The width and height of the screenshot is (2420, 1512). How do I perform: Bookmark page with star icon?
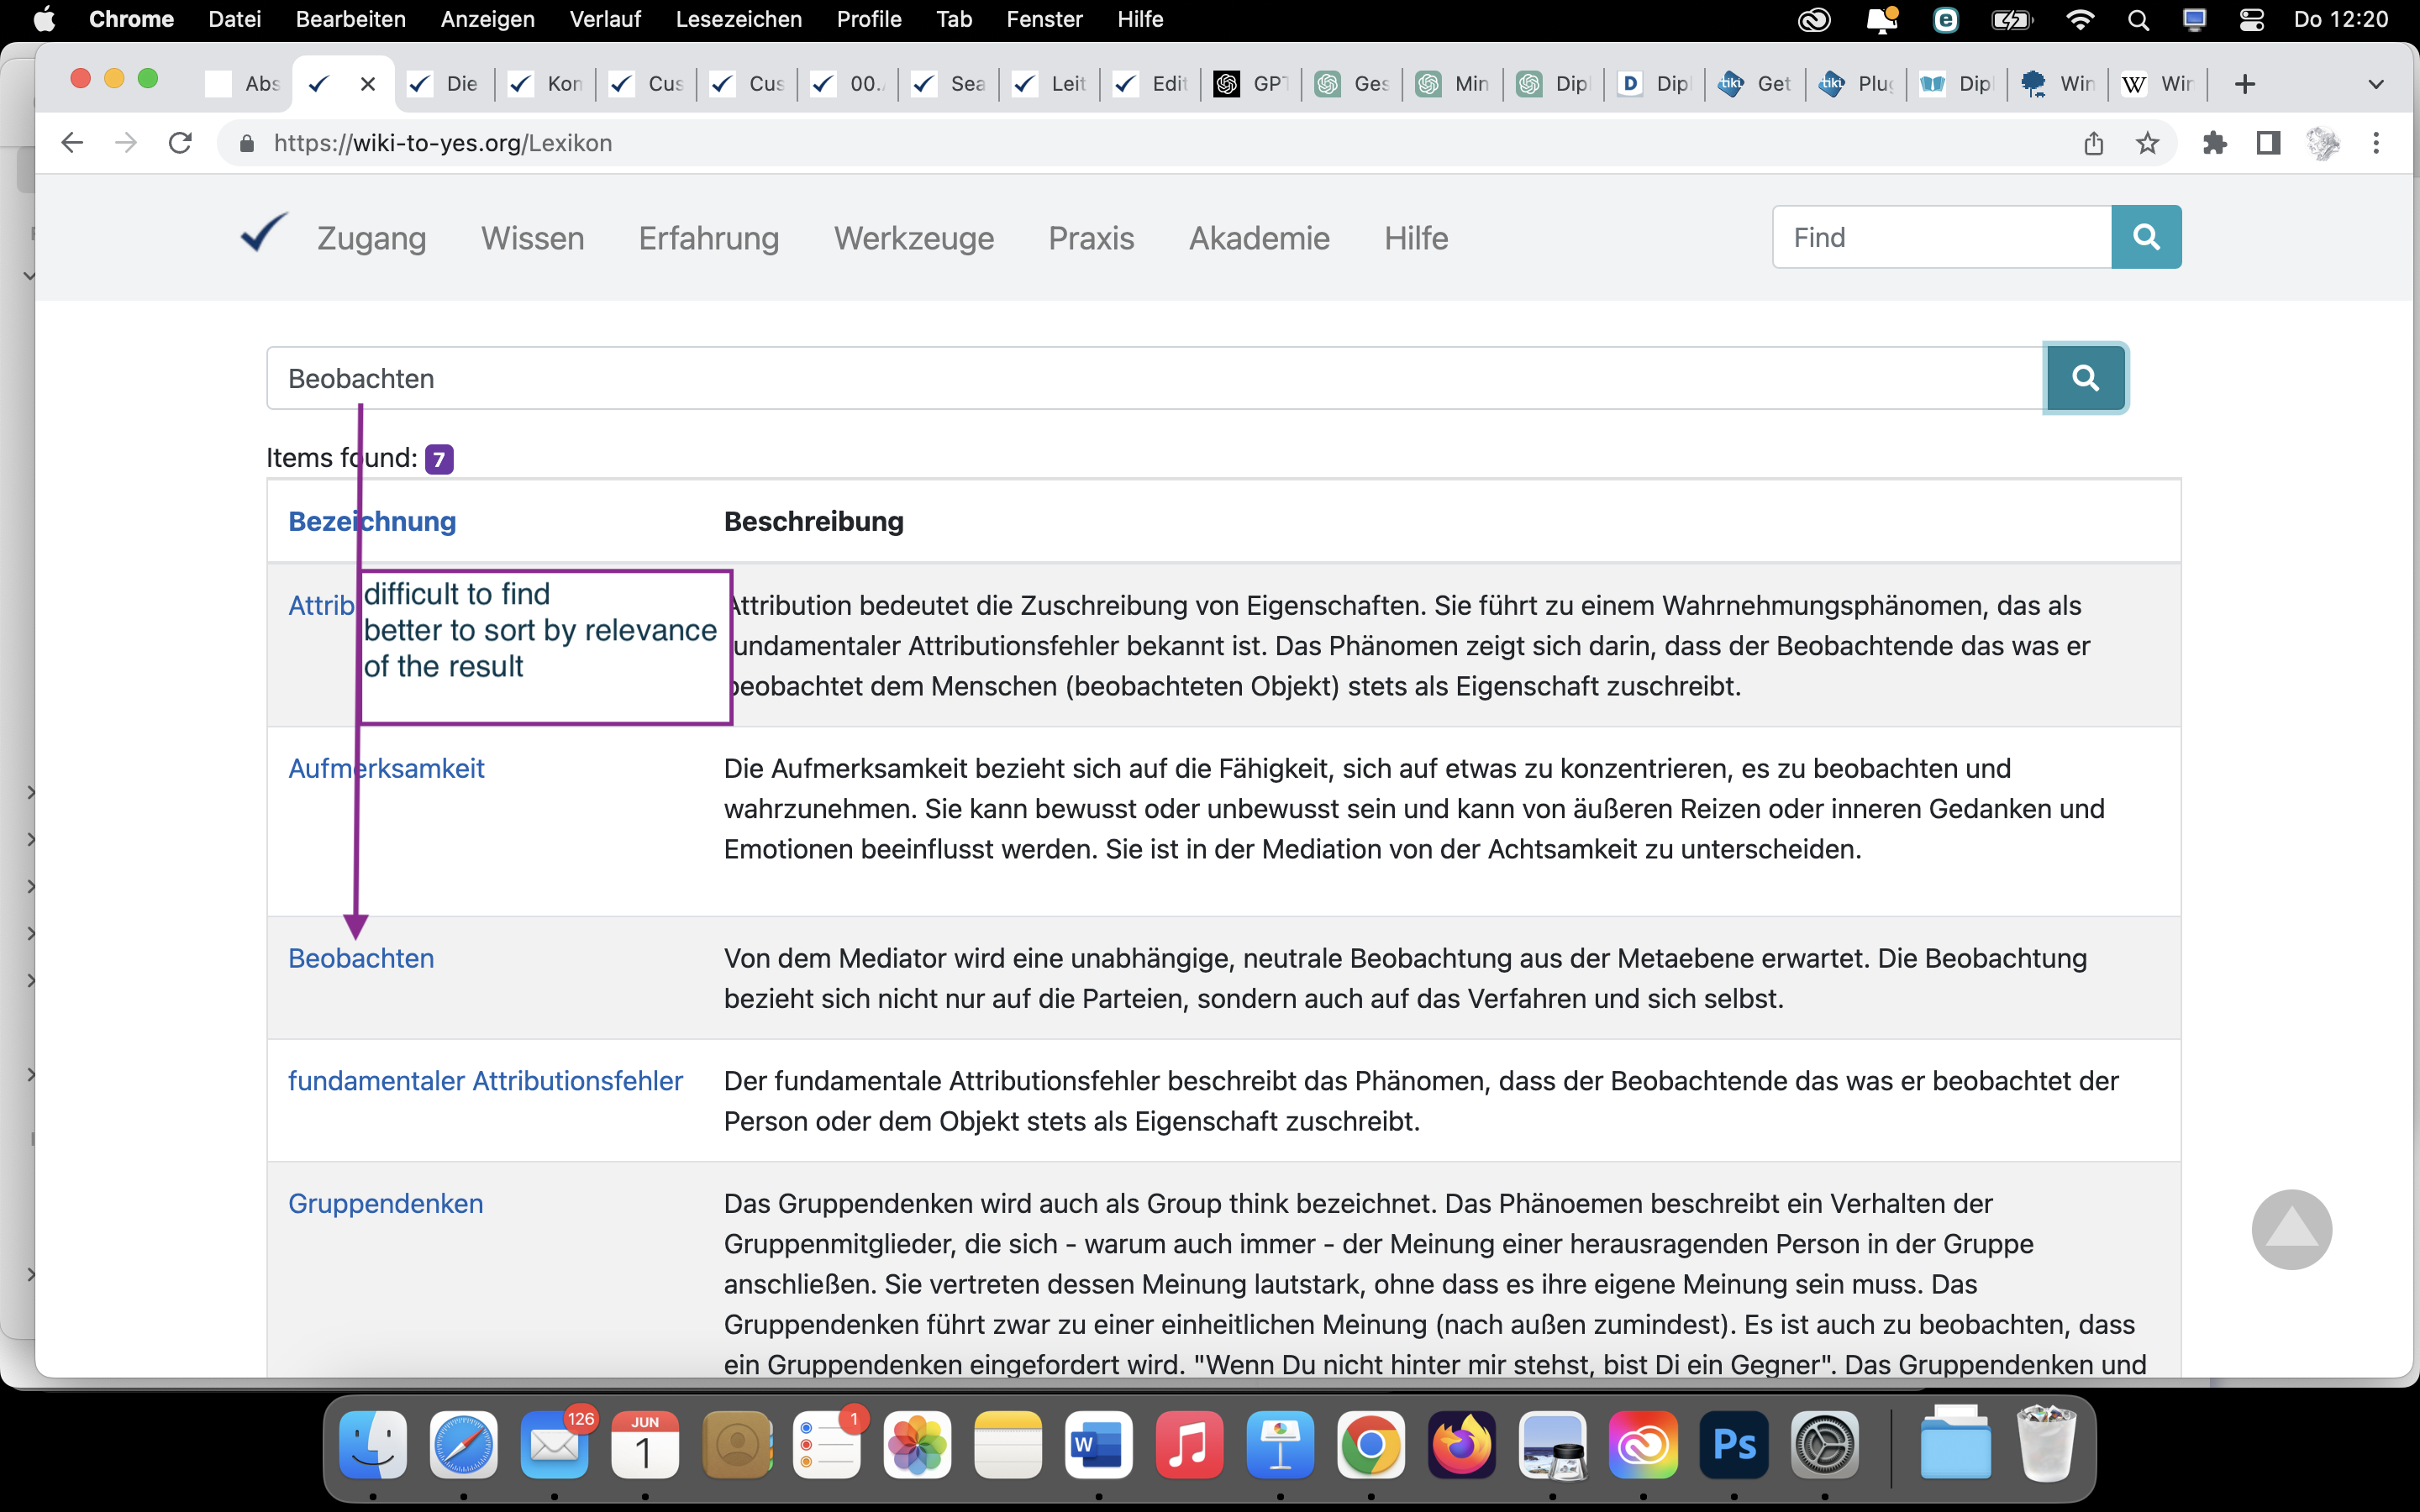pyautogui.click(x=2147, y=143)
